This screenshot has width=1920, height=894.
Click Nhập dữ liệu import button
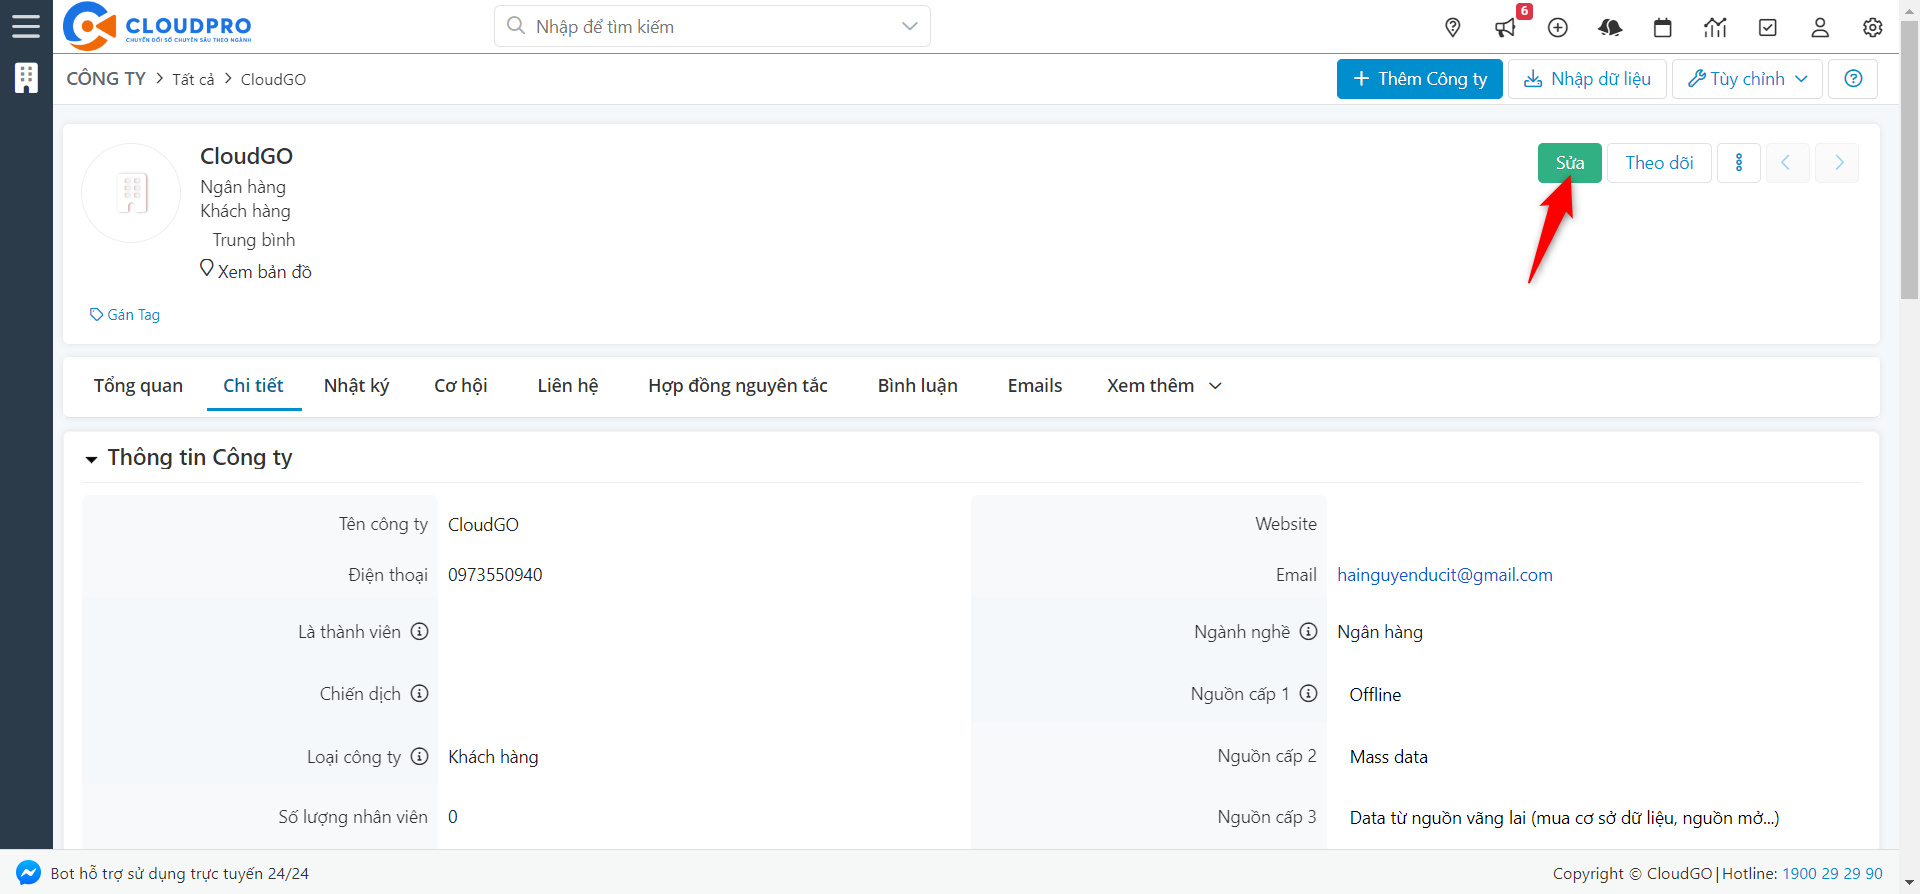[1587, 79]
